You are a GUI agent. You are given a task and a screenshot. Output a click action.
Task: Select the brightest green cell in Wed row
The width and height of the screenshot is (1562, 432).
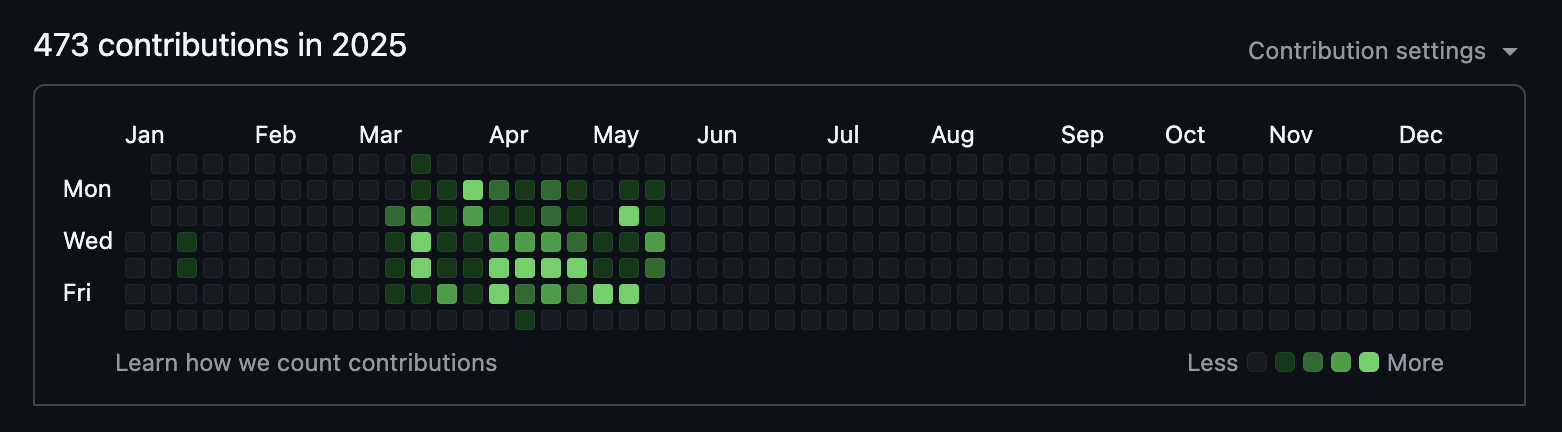click(x=421, y=241)
